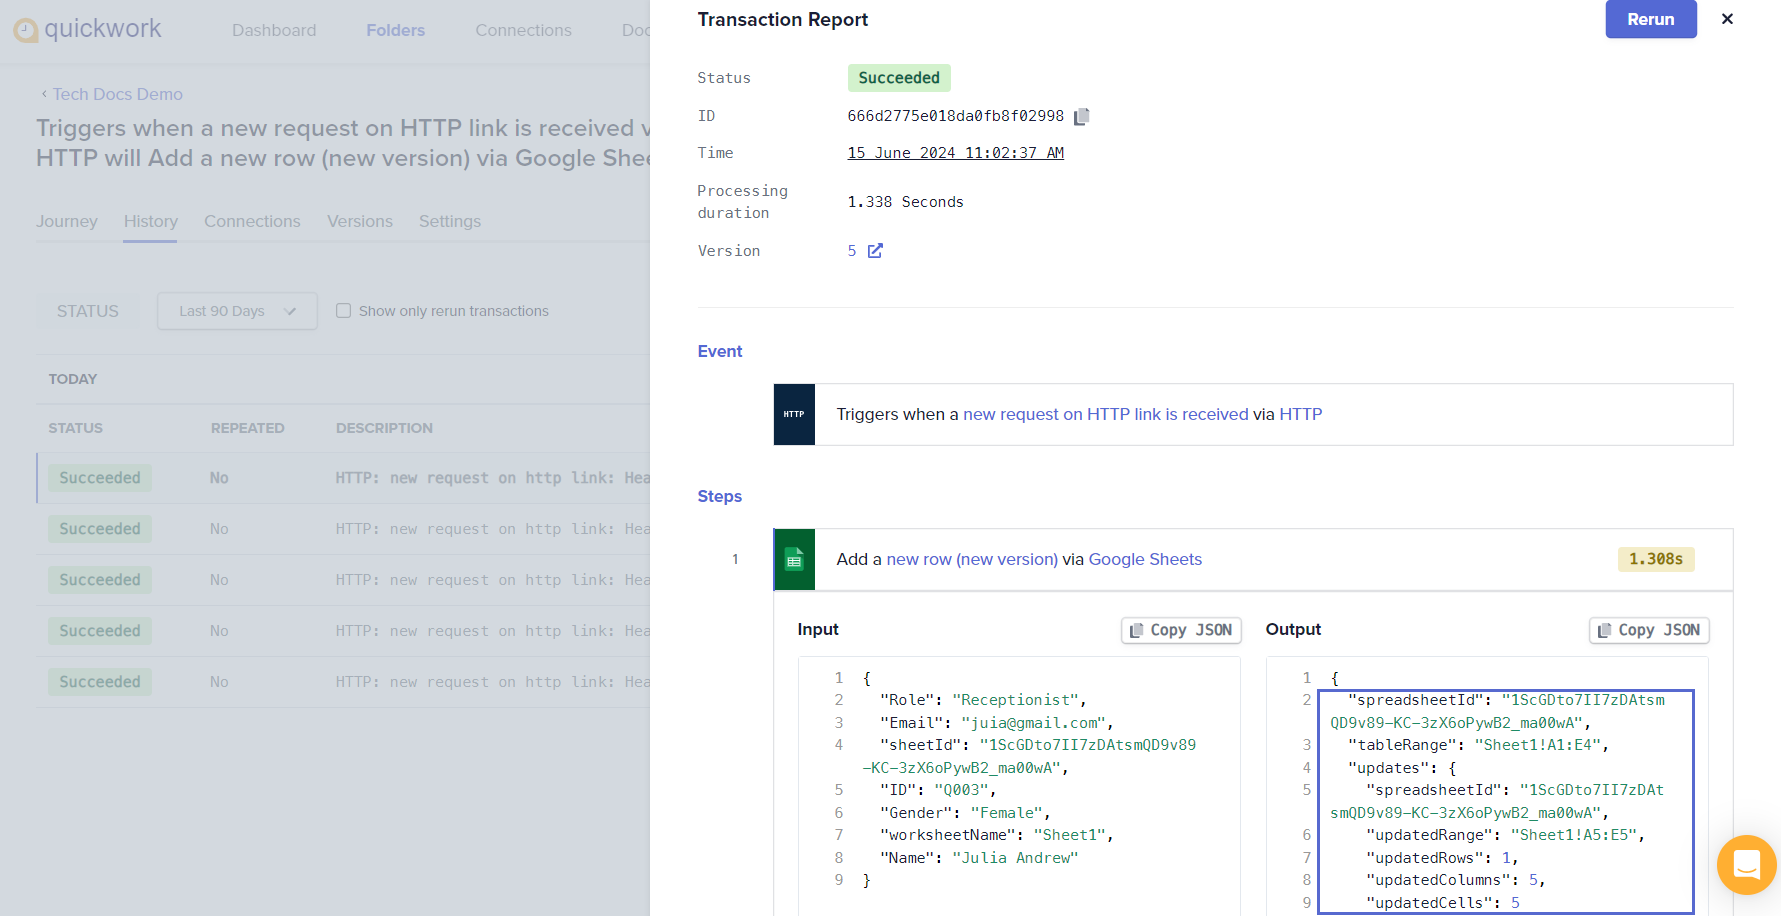
Task: Switch to the Journey tab
Action: coord(67,221)
